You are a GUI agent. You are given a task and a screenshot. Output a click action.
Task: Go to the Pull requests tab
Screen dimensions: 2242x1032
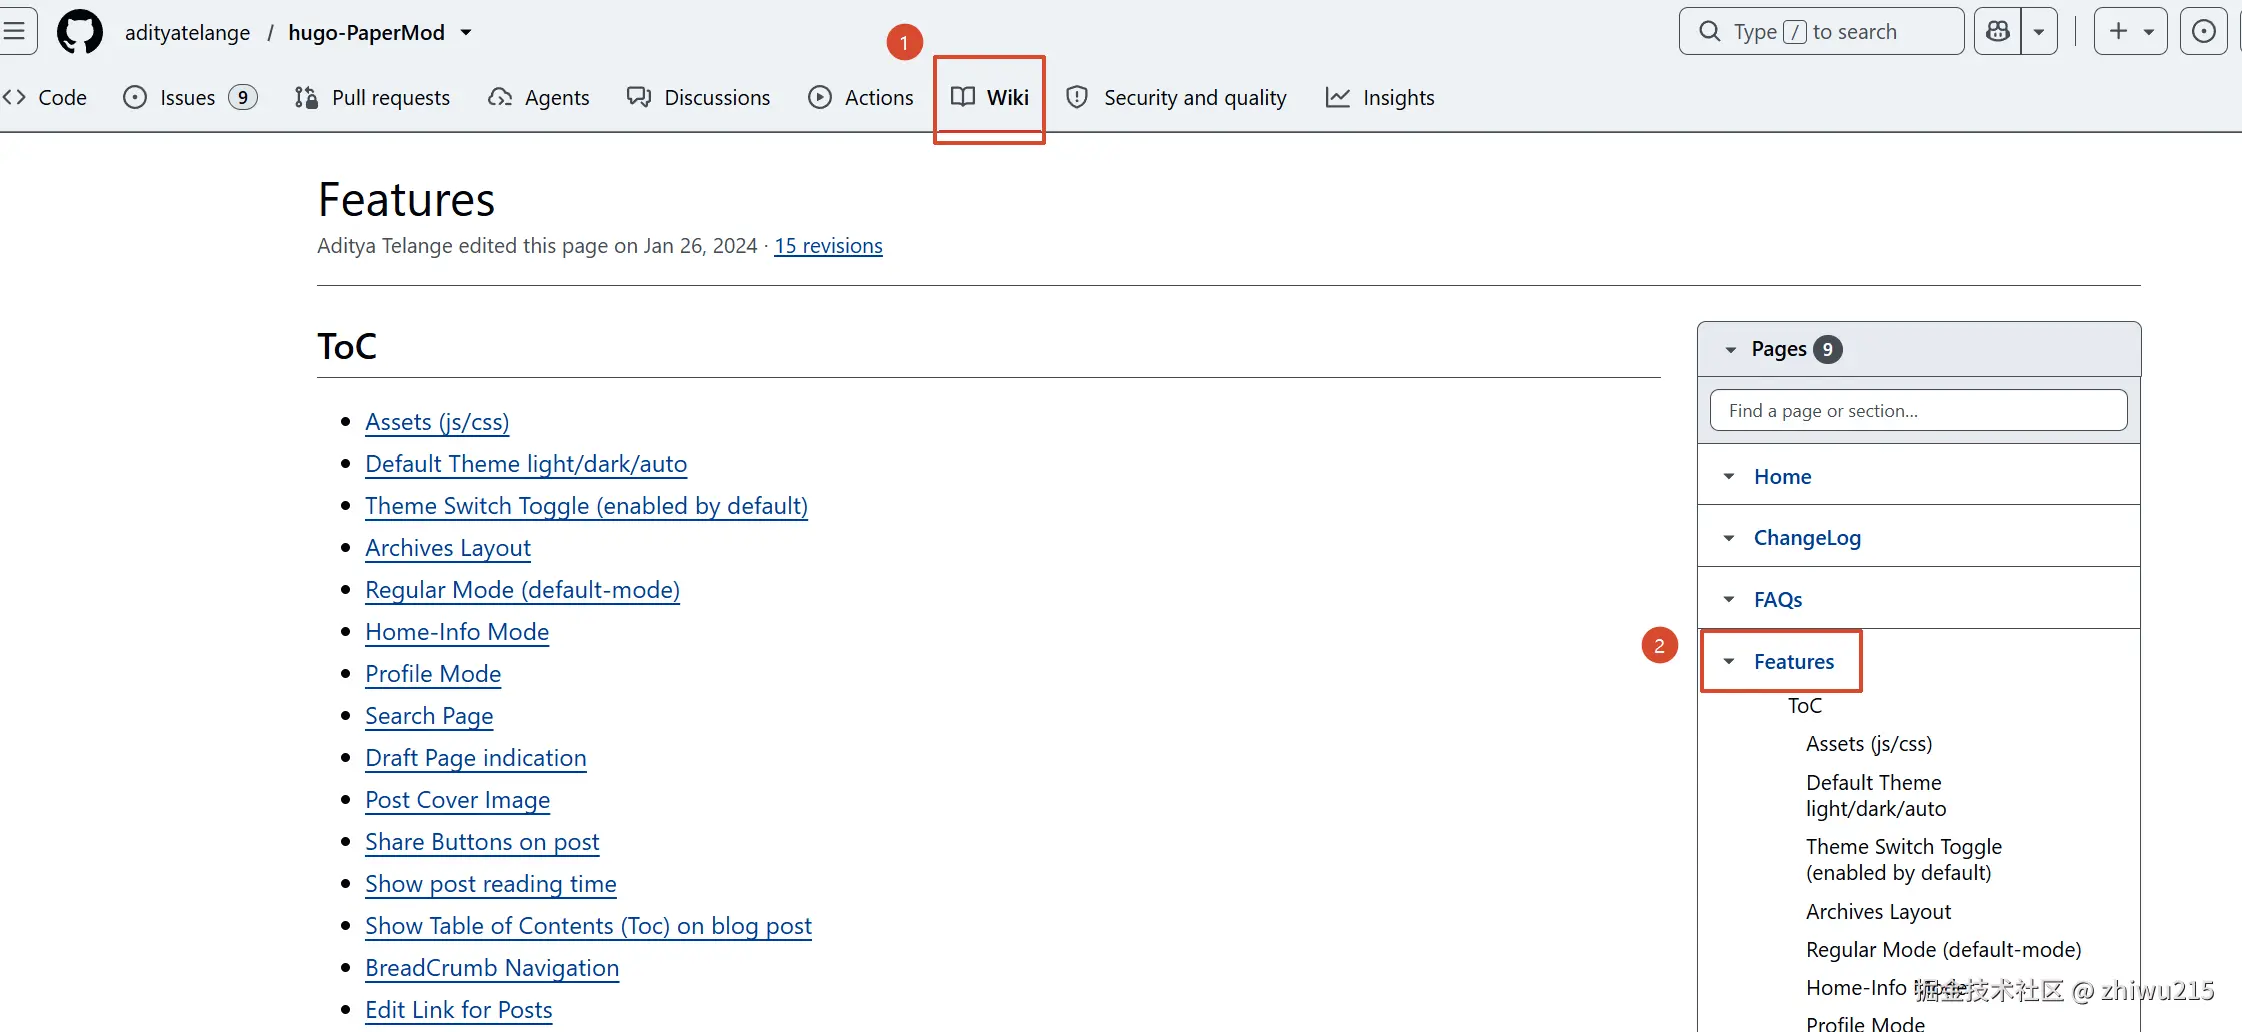coord(372,98)
